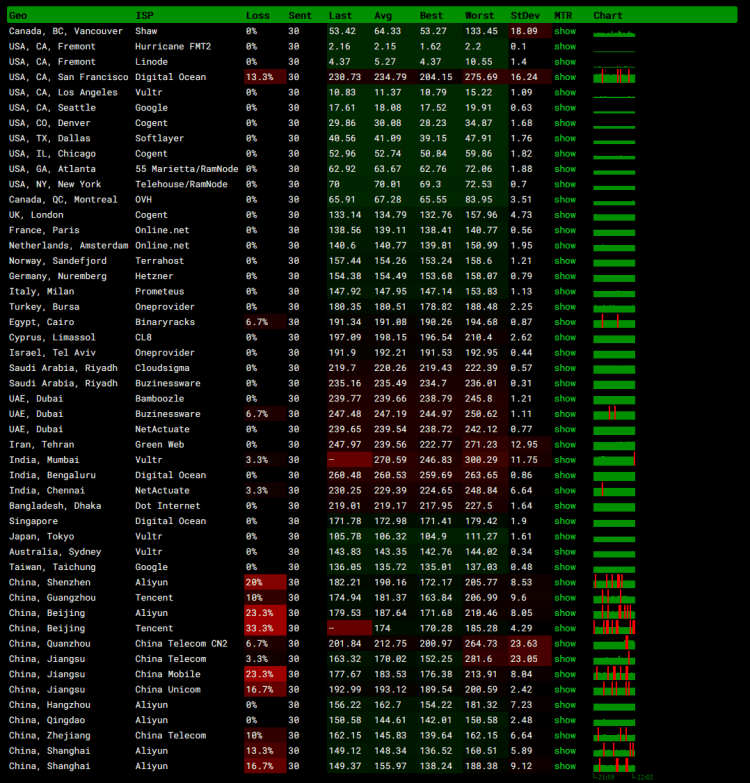Show MTR for Denver Cogent row
750x783 pixels.
(565, 123)
